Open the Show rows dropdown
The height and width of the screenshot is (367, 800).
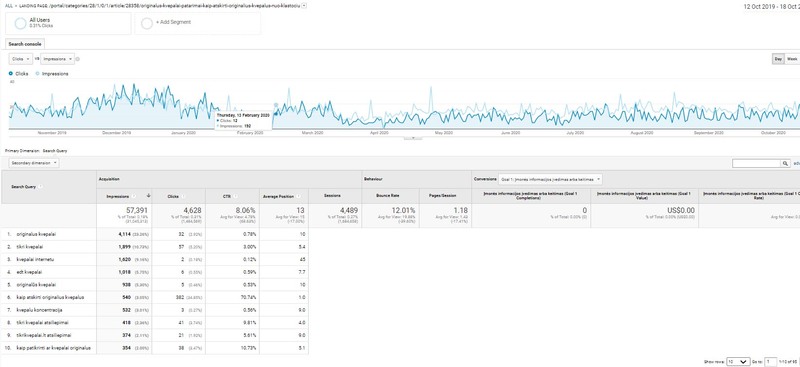click(x=738, y=361)
